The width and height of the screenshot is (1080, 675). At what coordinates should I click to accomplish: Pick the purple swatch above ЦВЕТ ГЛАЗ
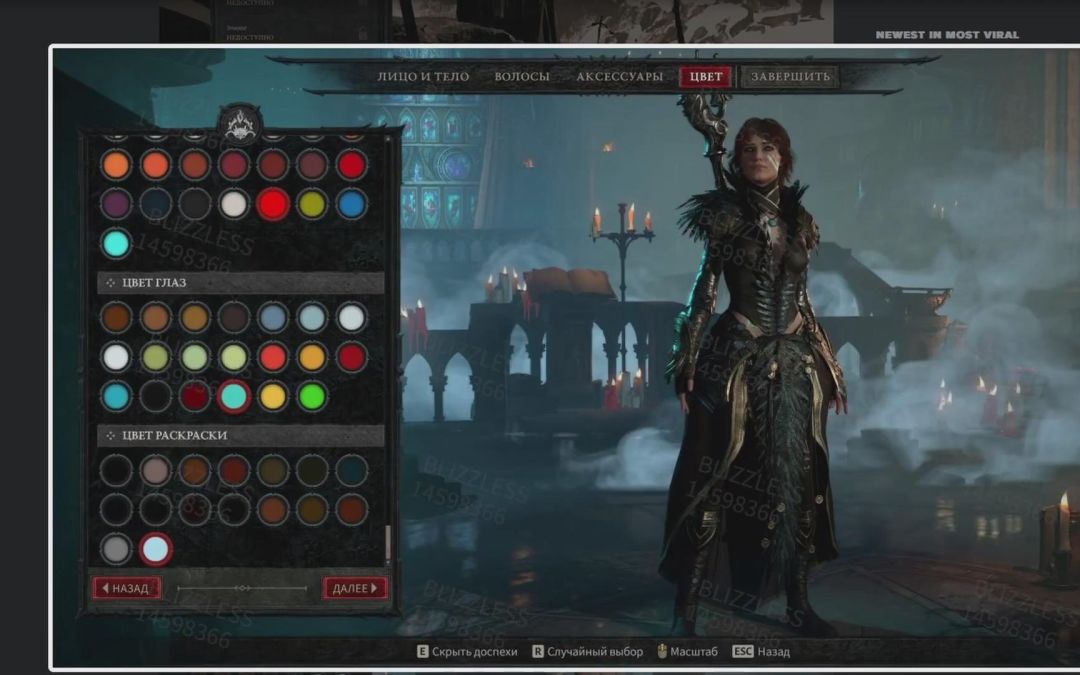[x=116, y=204]
